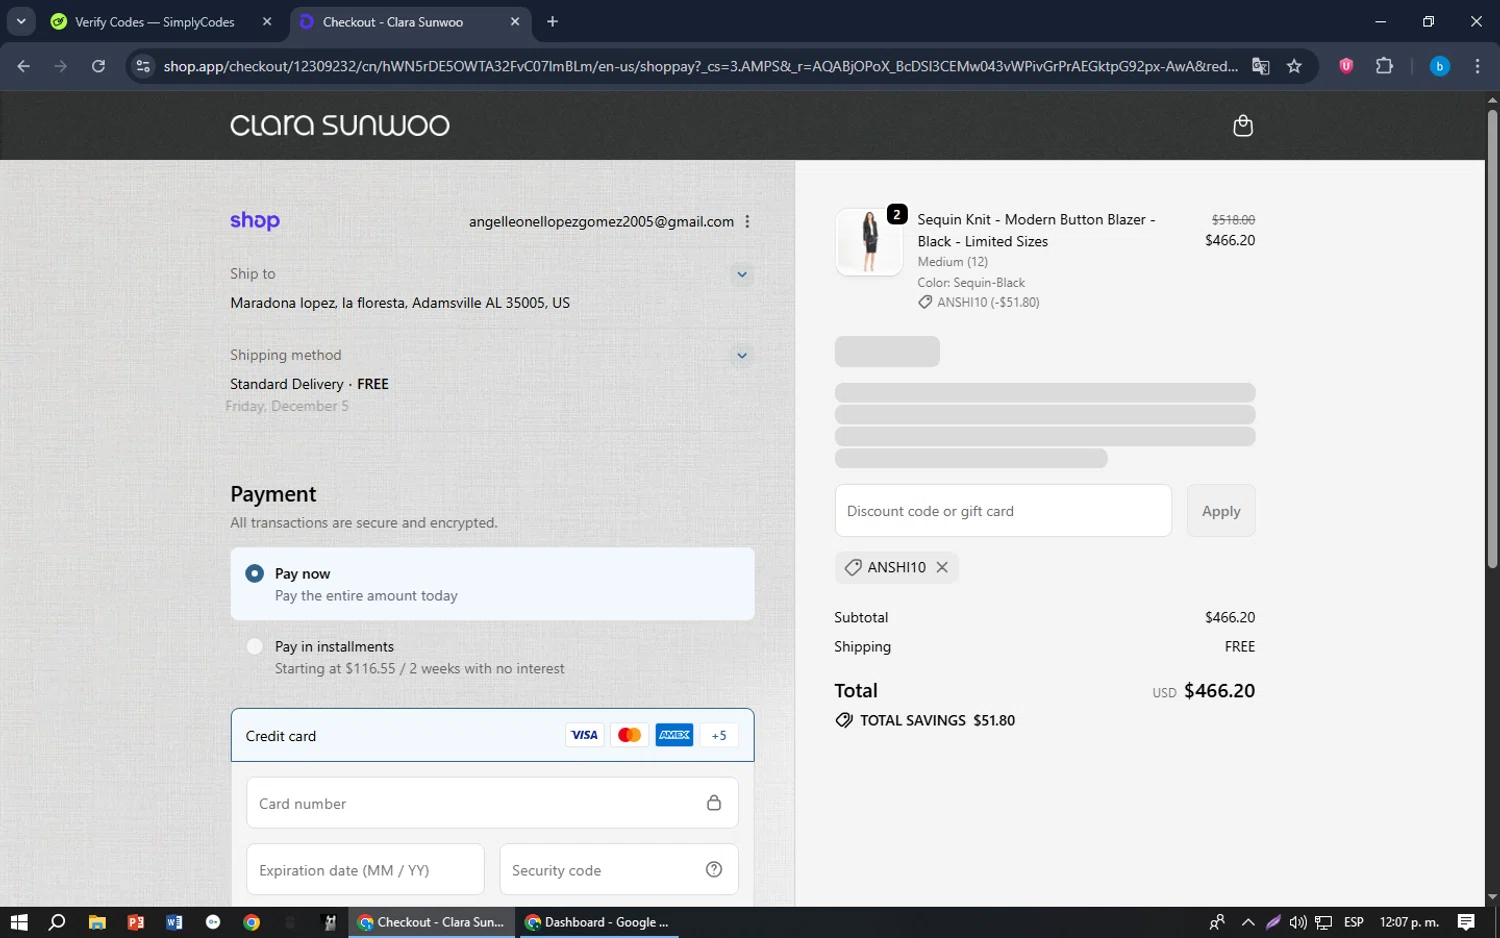Click the Total Savings tag icon
The width and height of the screenshot is (1500, 938).
(x=844, y=720)
